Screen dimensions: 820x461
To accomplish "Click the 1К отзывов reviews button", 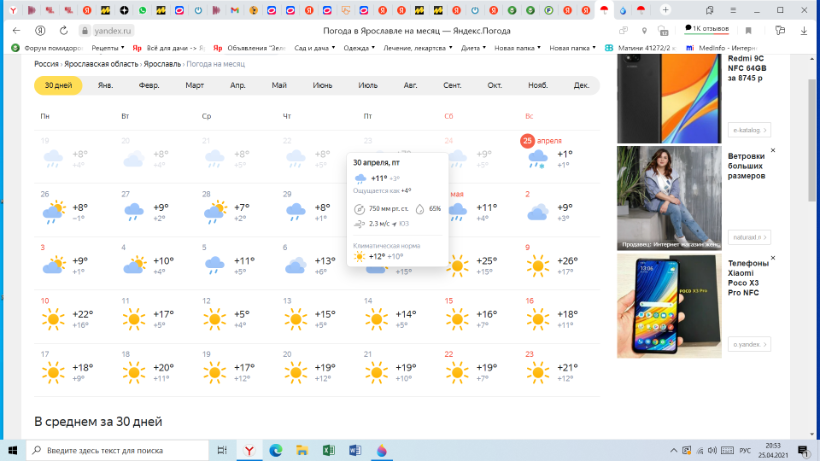I will 706,30.
